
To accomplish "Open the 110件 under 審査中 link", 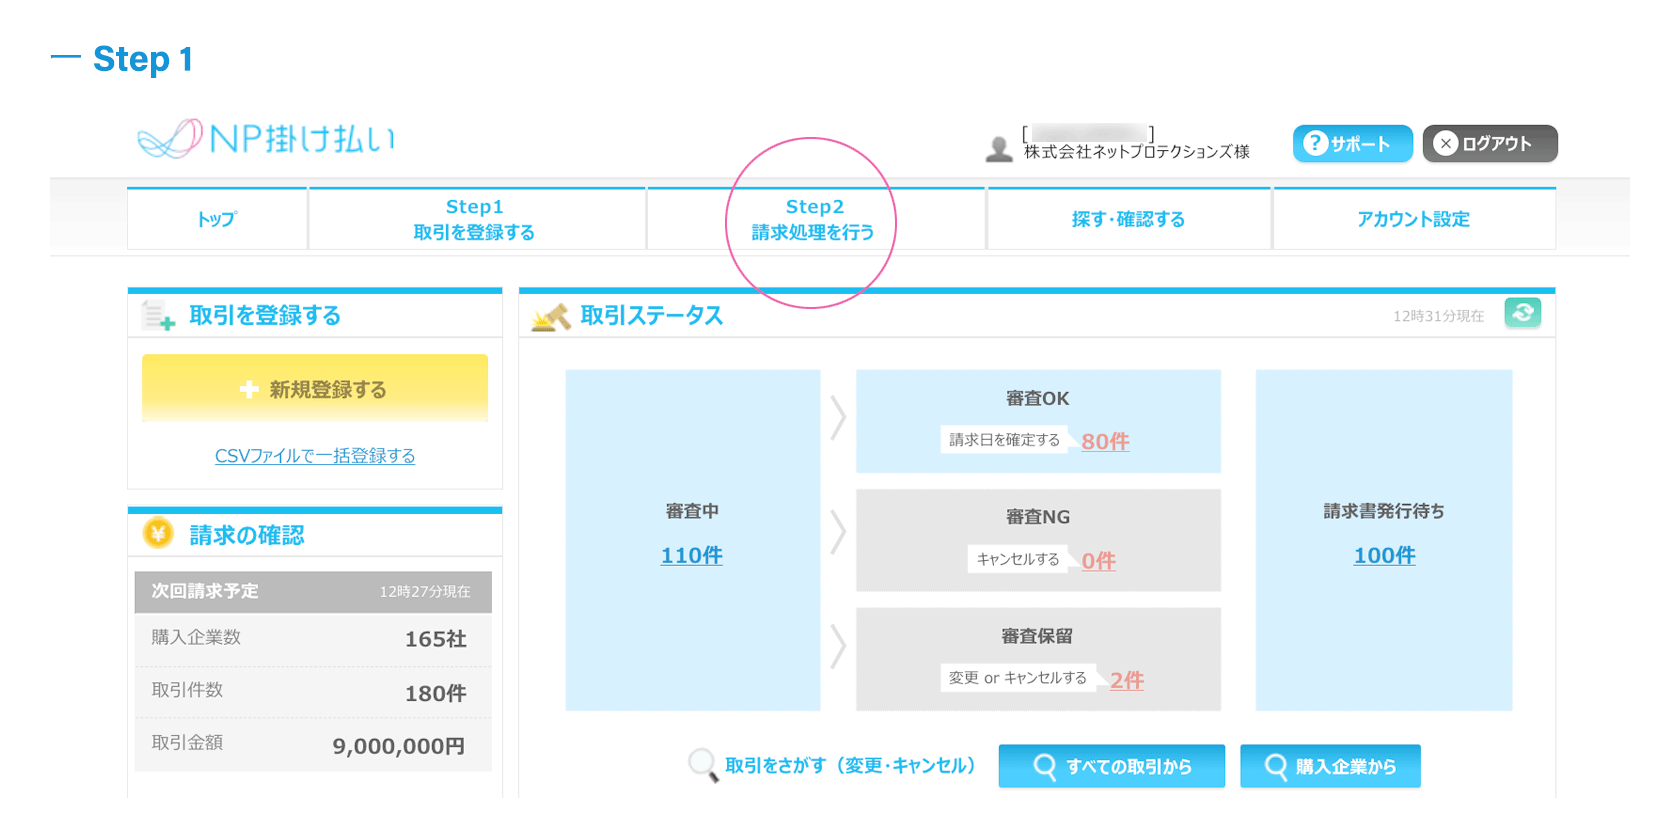I will (x=692, y=555).
